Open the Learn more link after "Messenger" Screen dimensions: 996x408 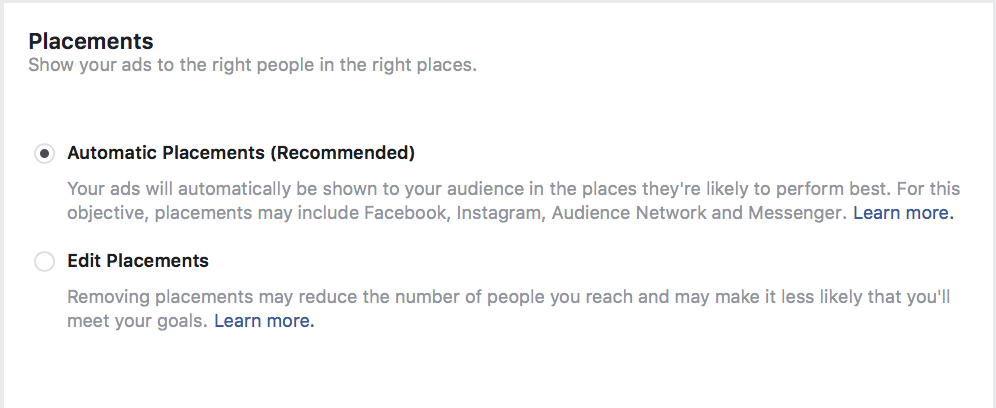click(903, 213)
